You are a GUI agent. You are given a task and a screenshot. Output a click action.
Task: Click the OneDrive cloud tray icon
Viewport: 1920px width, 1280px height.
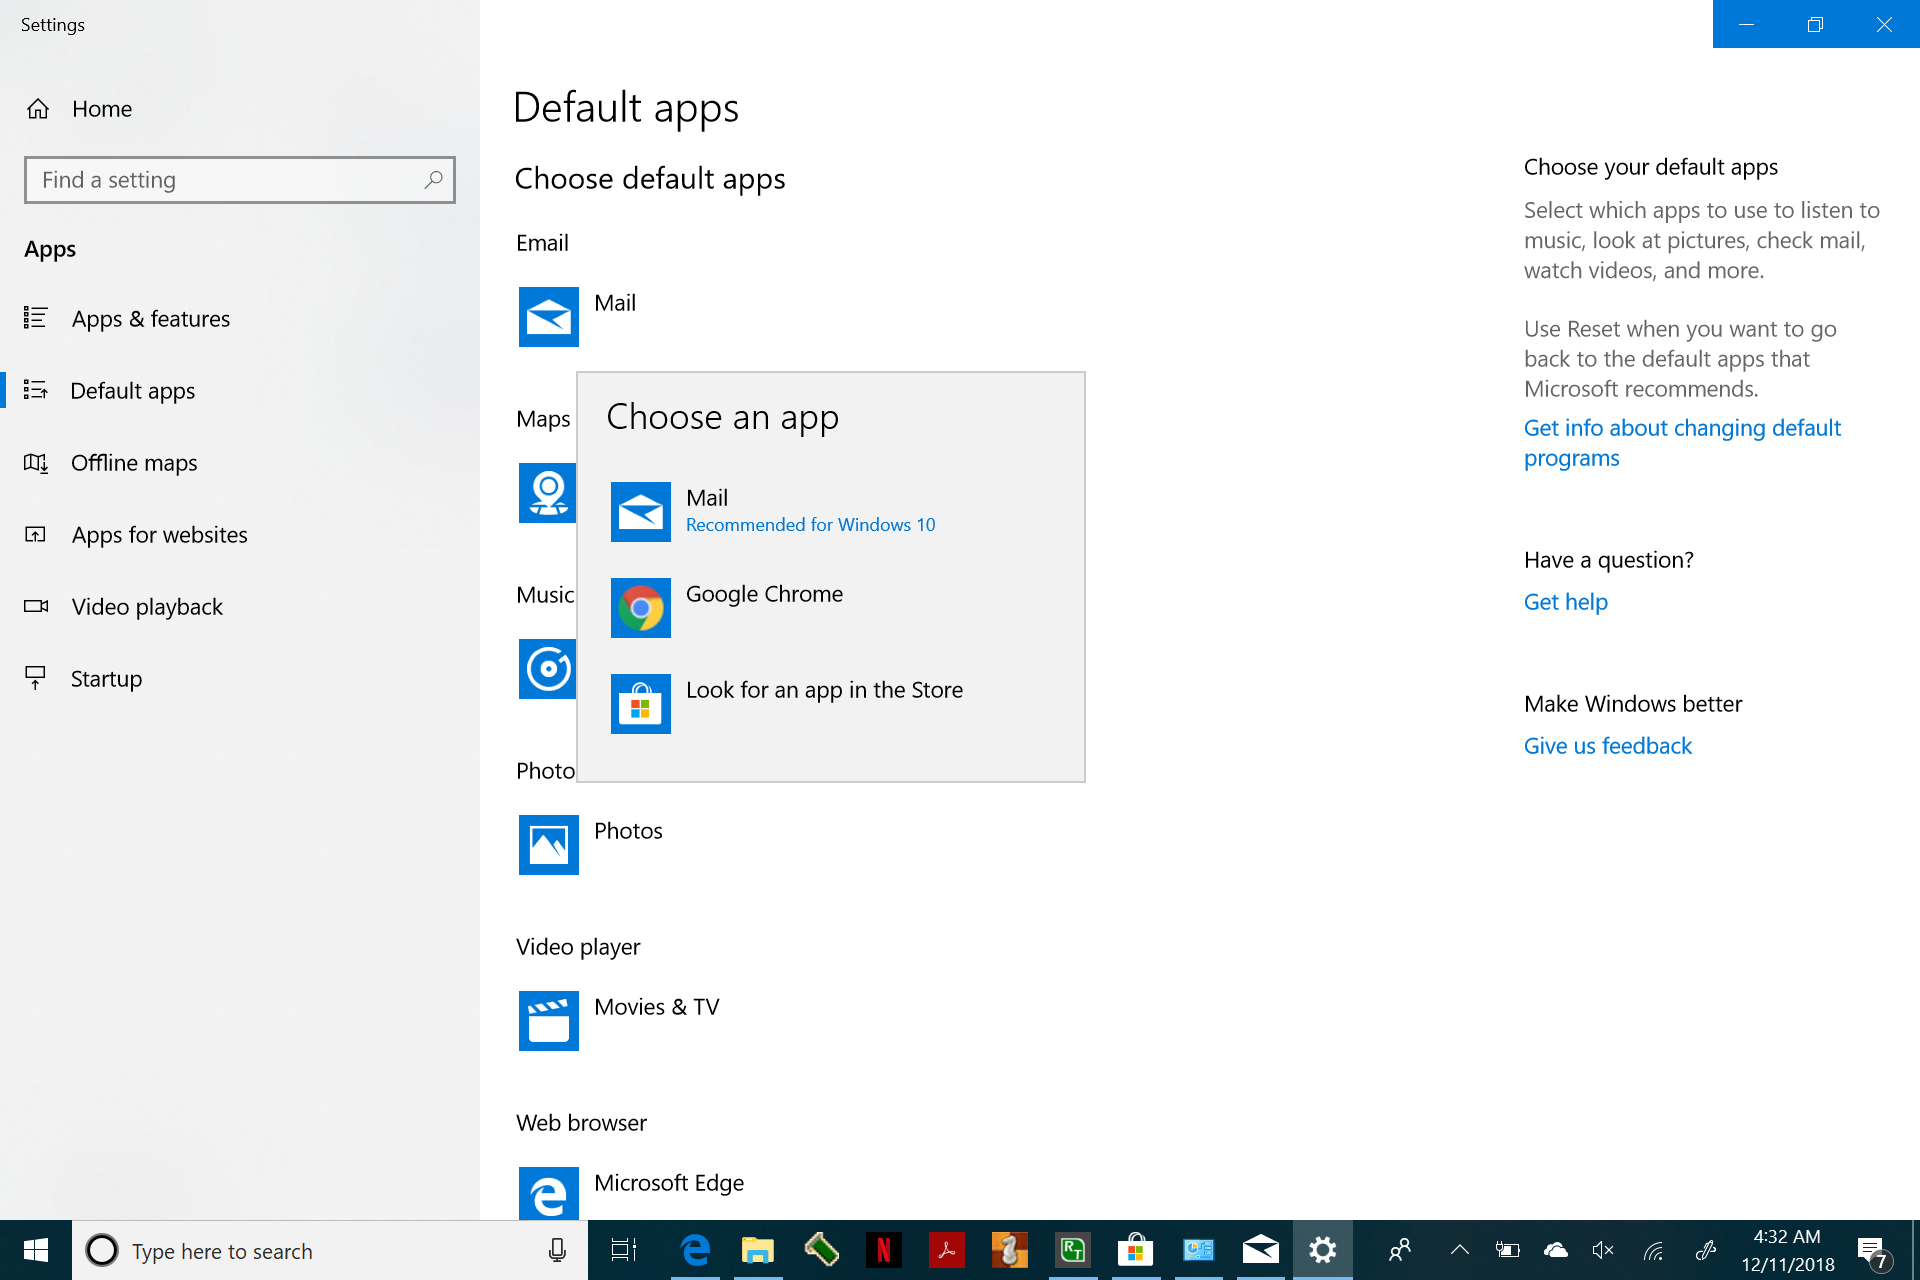[1556, 1250]
